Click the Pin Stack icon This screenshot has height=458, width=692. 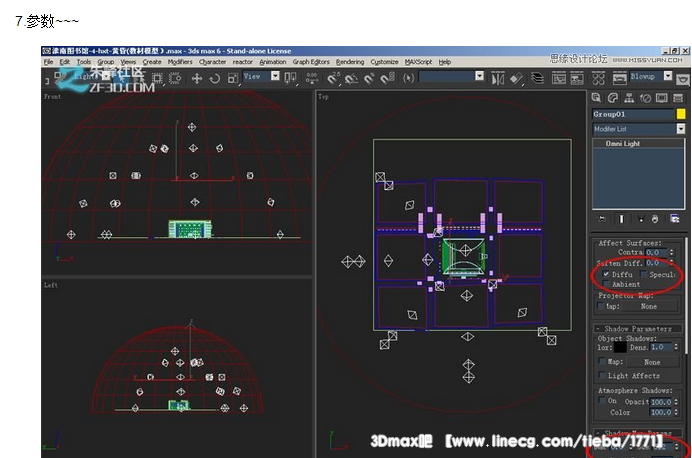(602, 218)
